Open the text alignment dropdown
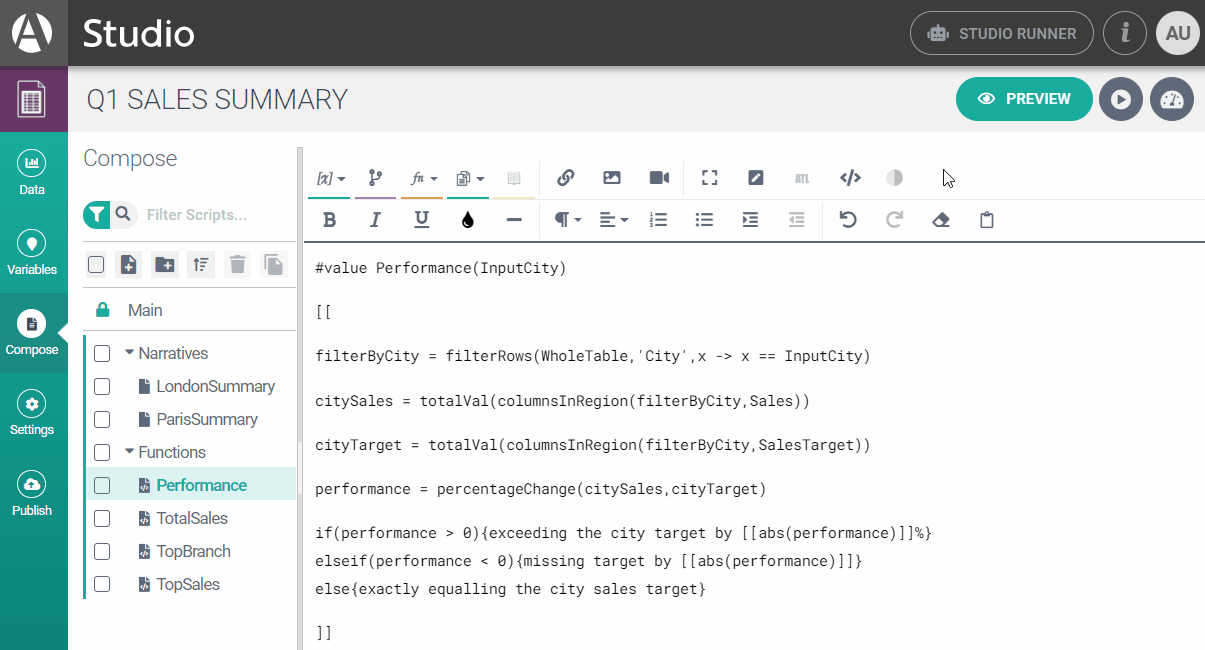Screen dimensions: 1205x650 tap(613, 220)
